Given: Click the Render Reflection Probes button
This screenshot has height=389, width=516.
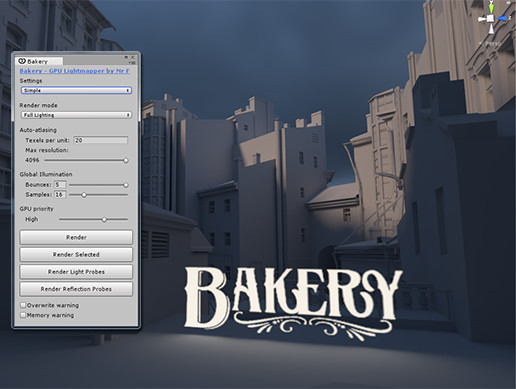Looking at the screenshot, I should tap(76, 289).
